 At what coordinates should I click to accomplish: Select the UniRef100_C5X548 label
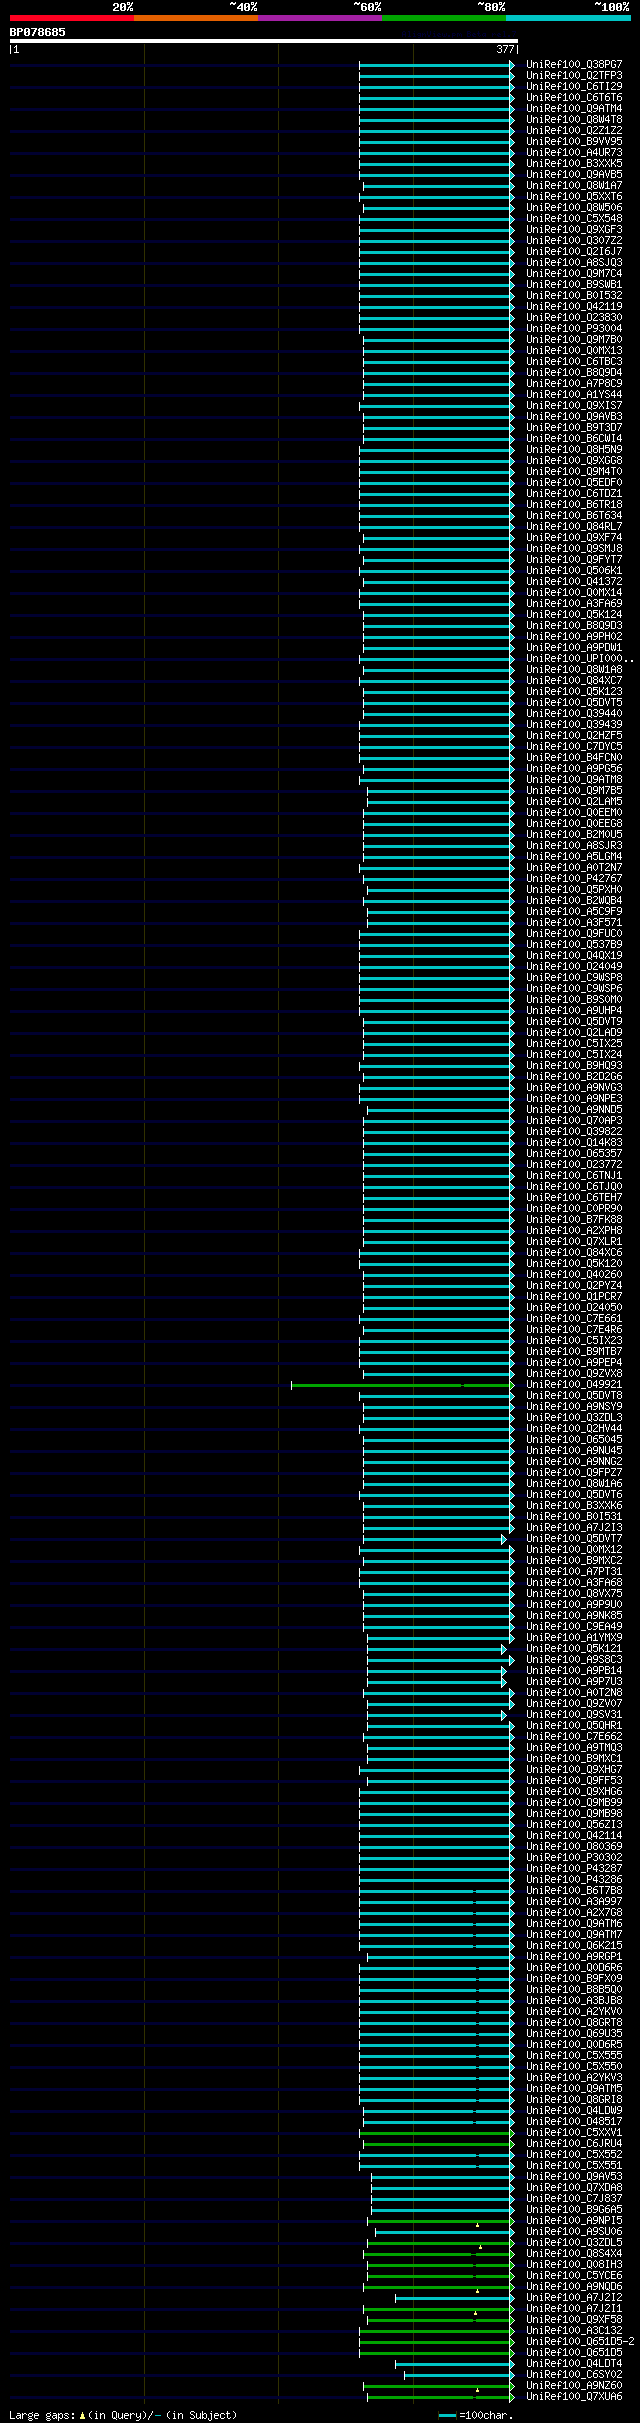click(574, 219)
